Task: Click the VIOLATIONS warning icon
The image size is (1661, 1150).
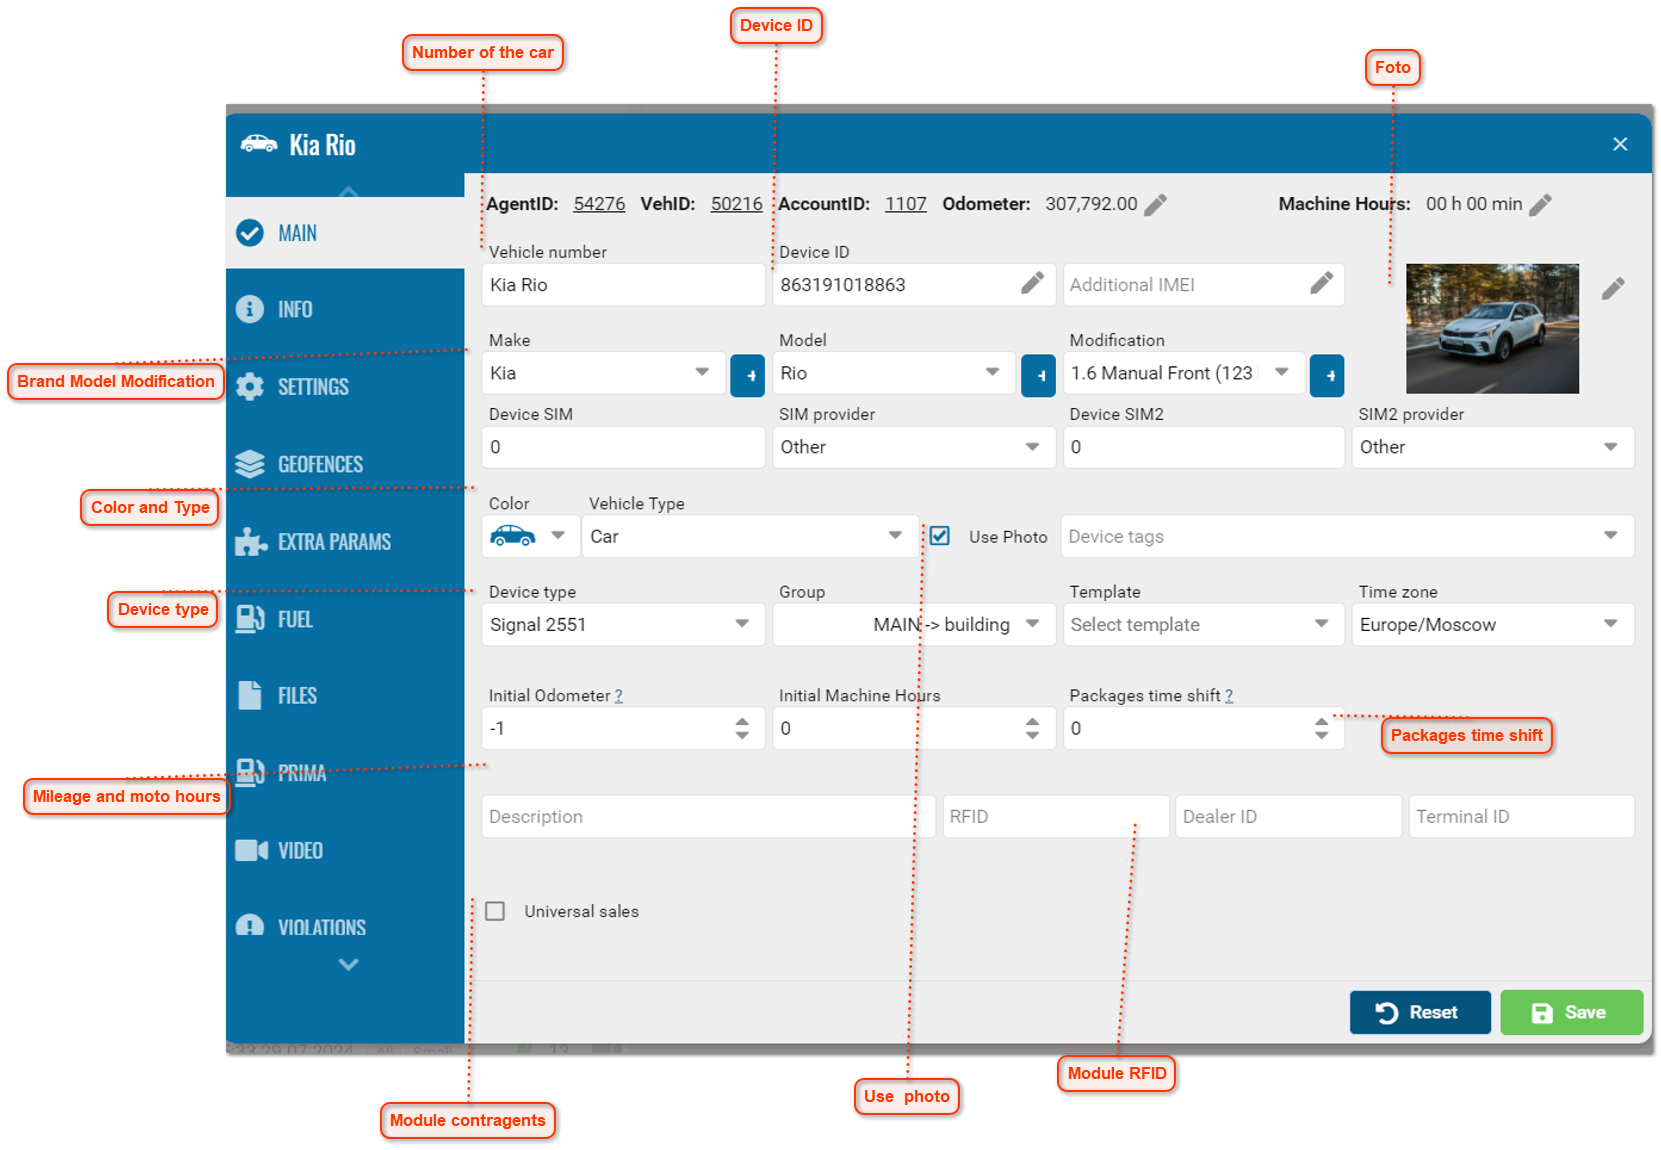Action: tap(250, 926)
